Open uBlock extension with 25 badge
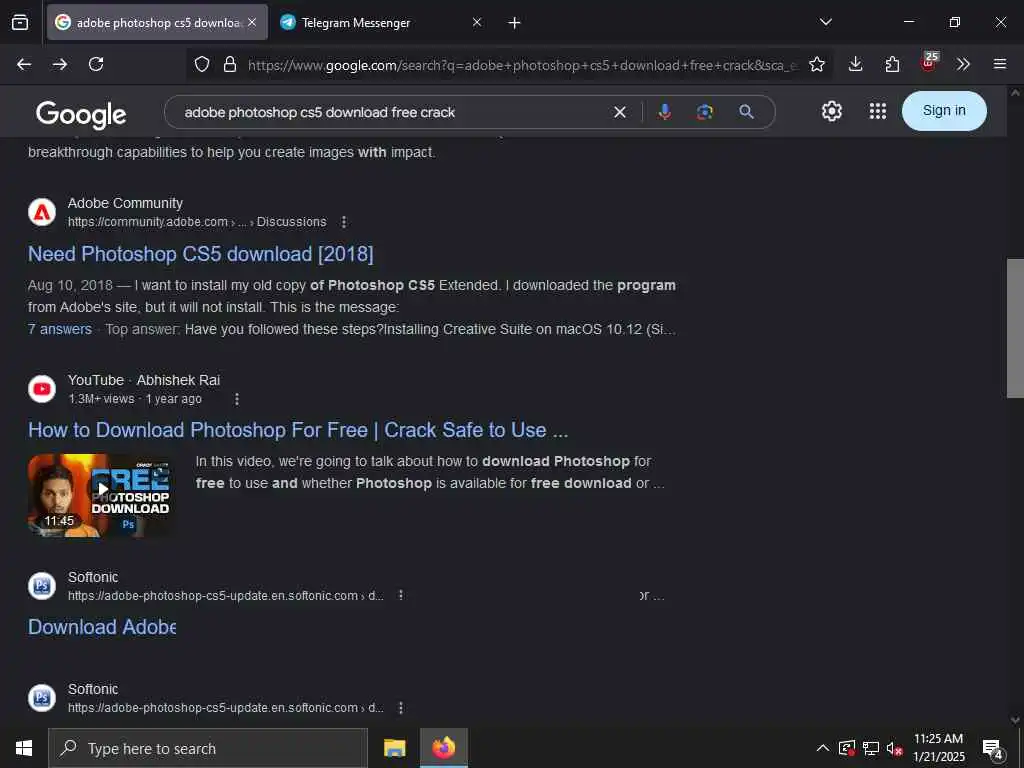Image resolution: width=1024 pixels, height=768 pixels. tap(929, 63)
